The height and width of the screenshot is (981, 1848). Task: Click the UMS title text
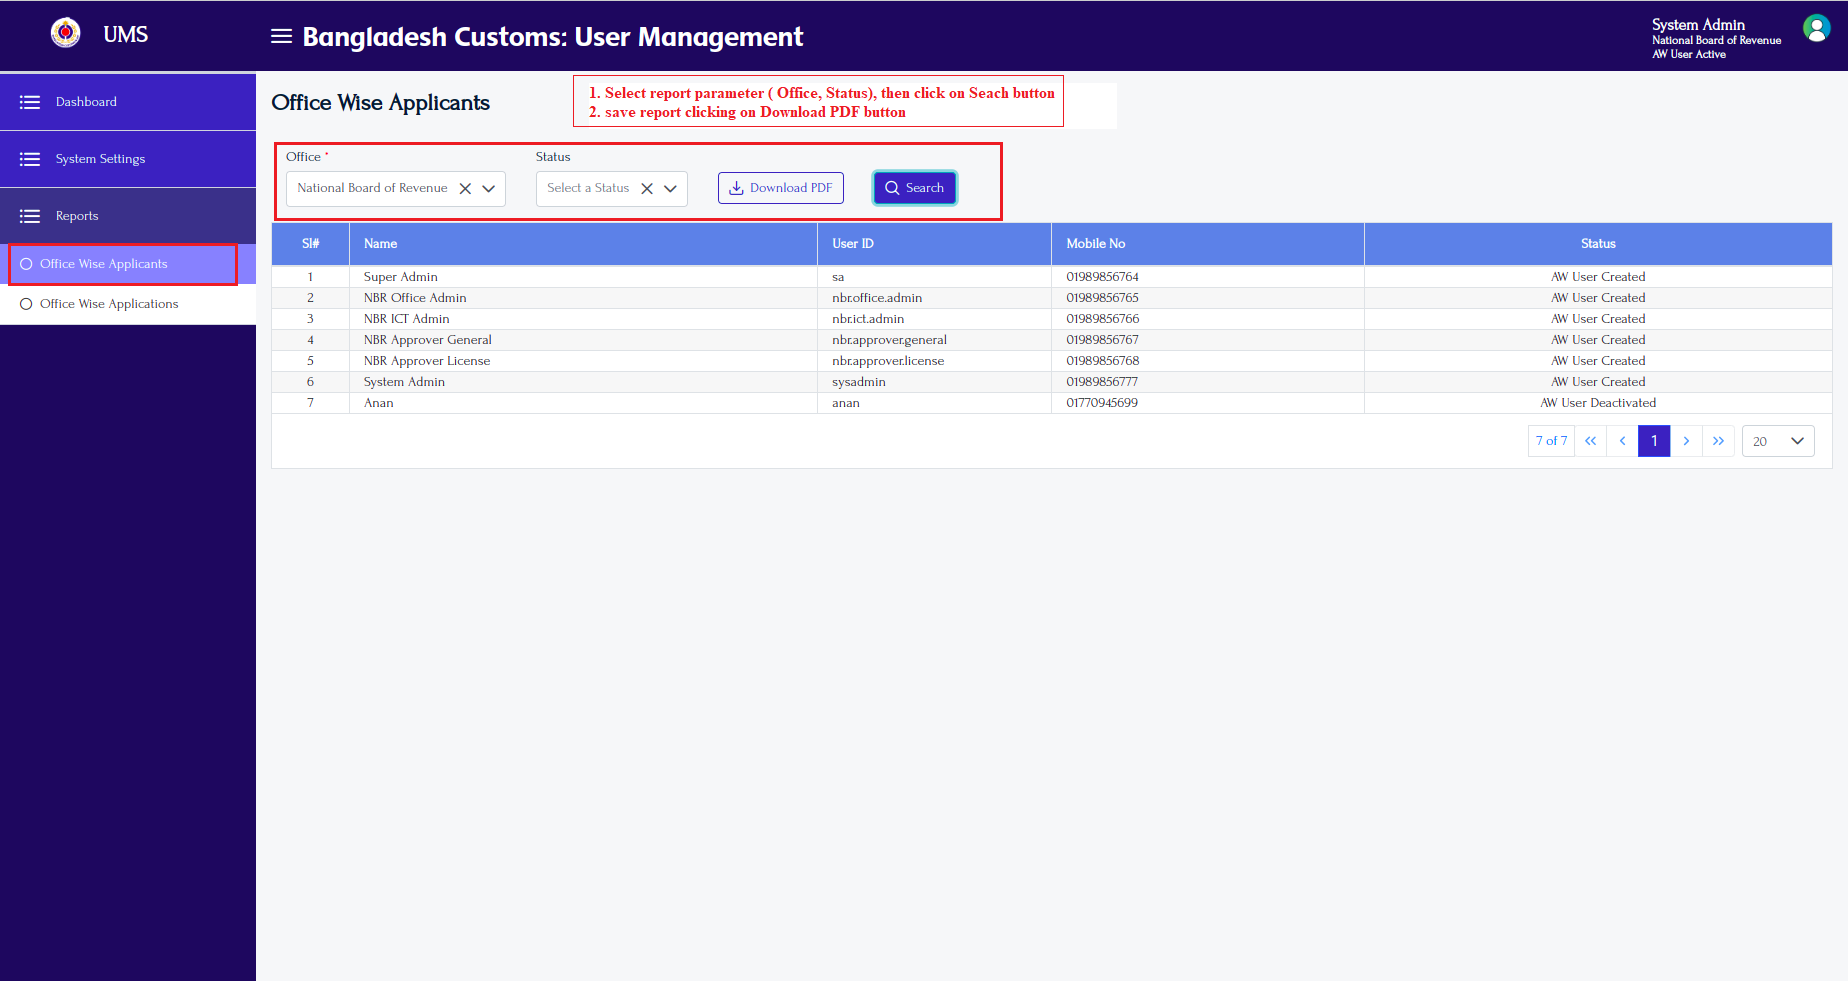coord(126,35)
